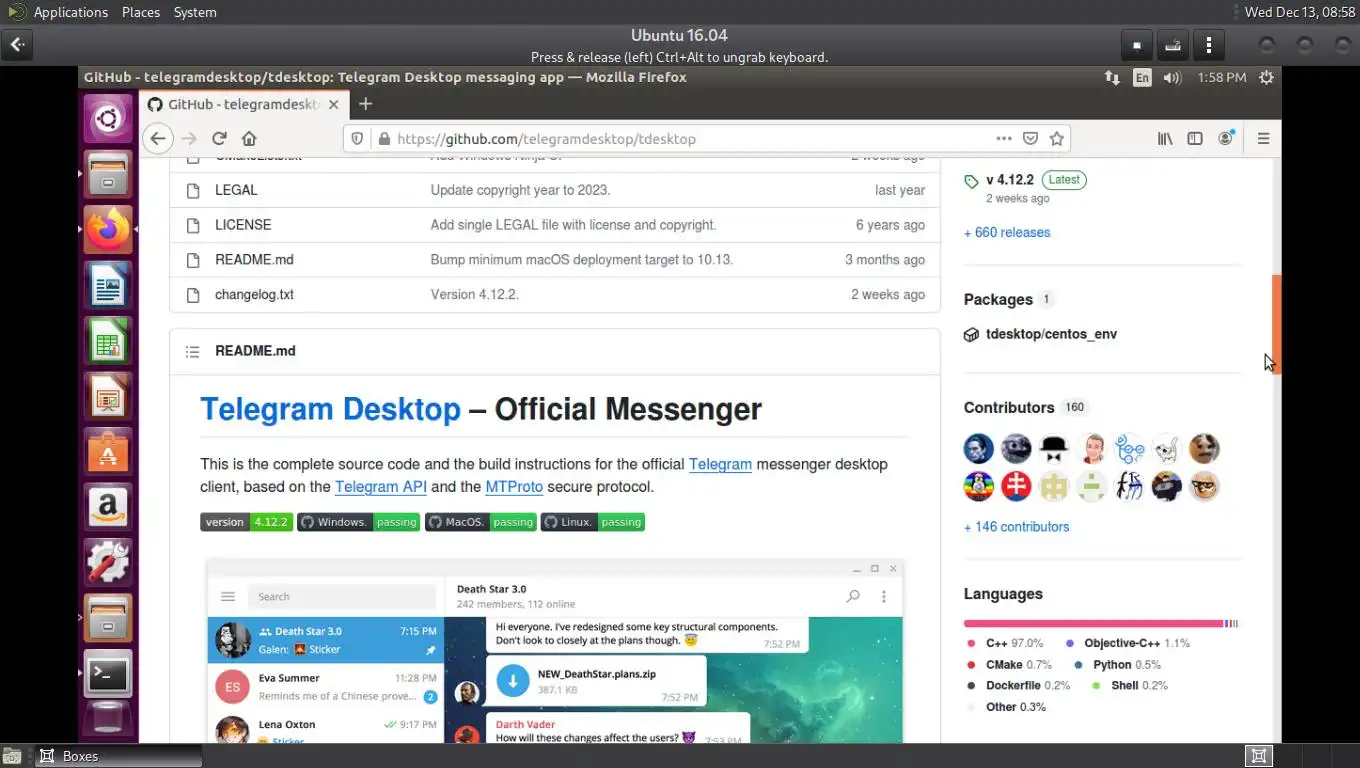Follow the MTProto link
Screen dimensions: 1360x768
(514, 487)
